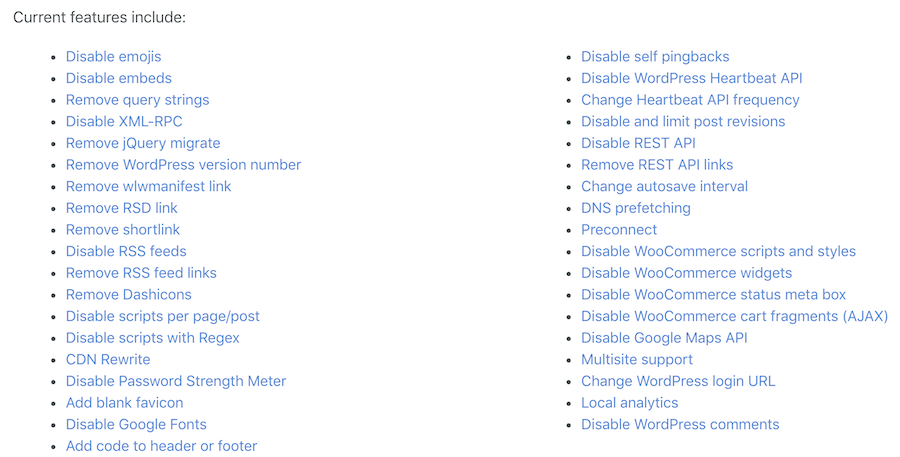
Task: Click the Remove Dashicons link
Action: [x=128, y=294]
